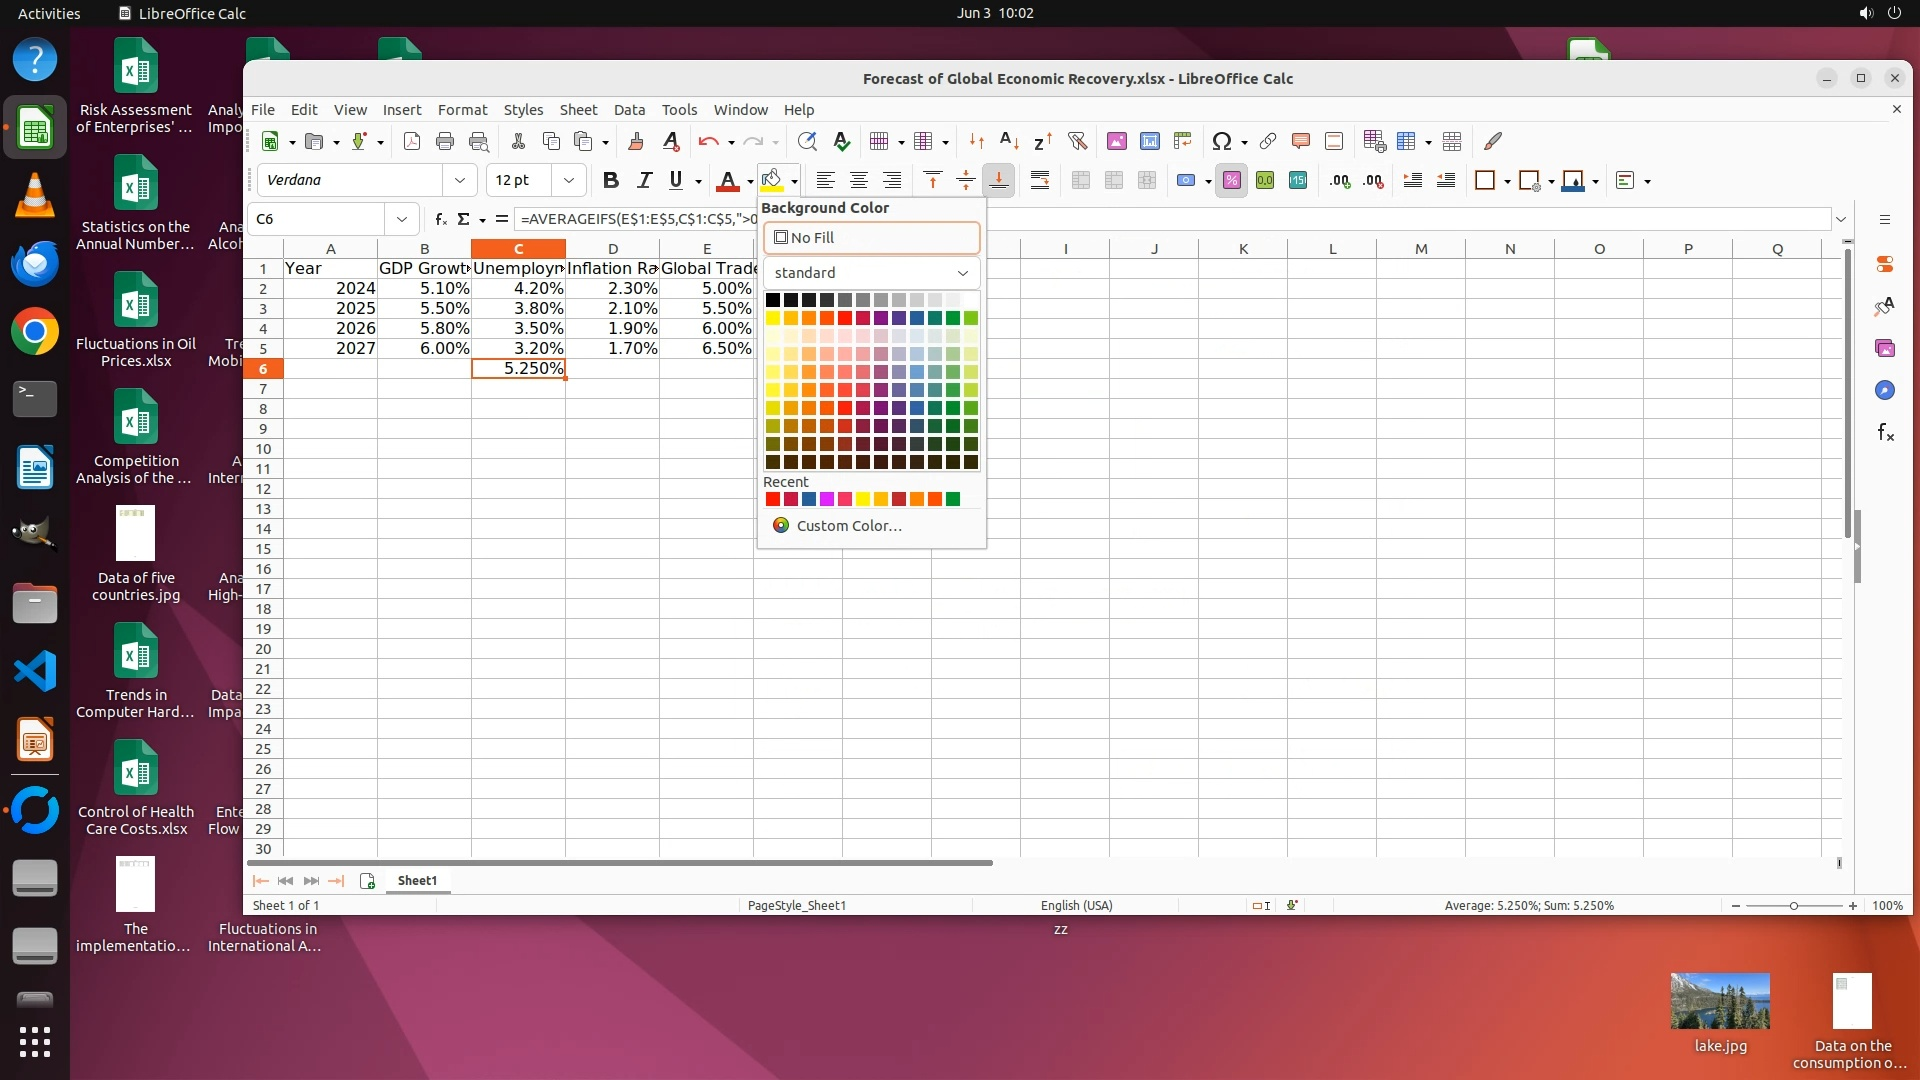Click the Find & Replace icon
The image size is (1920, 1080).
pyautogui.click(x=807, y=141)
